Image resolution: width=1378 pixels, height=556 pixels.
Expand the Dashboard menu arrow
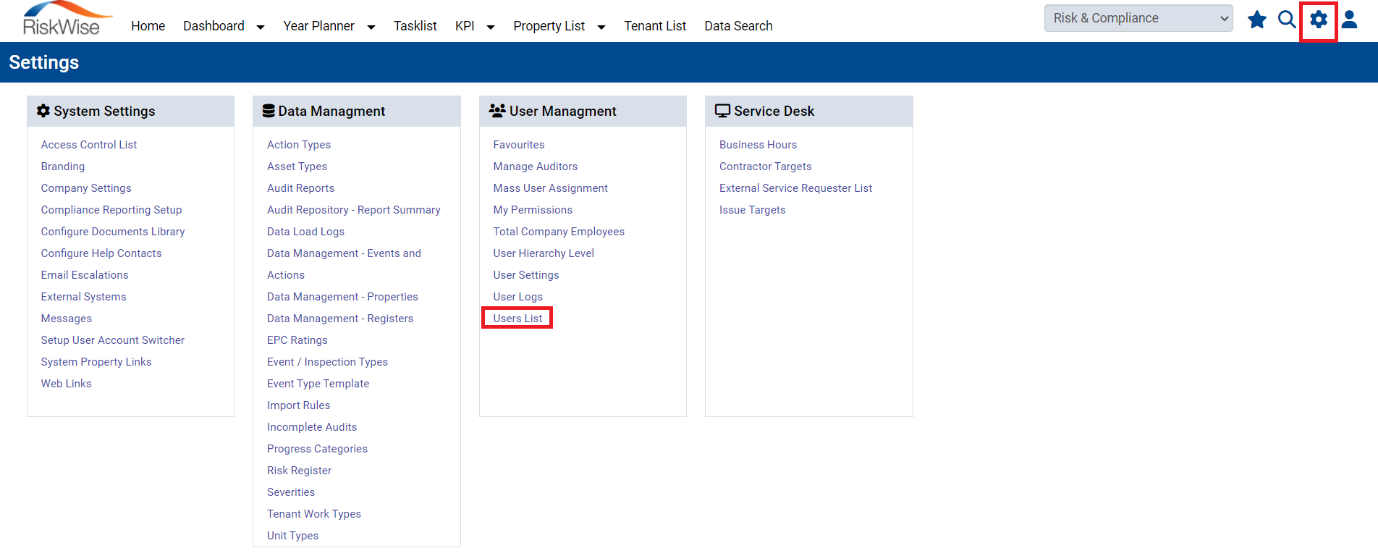point(260,27)
